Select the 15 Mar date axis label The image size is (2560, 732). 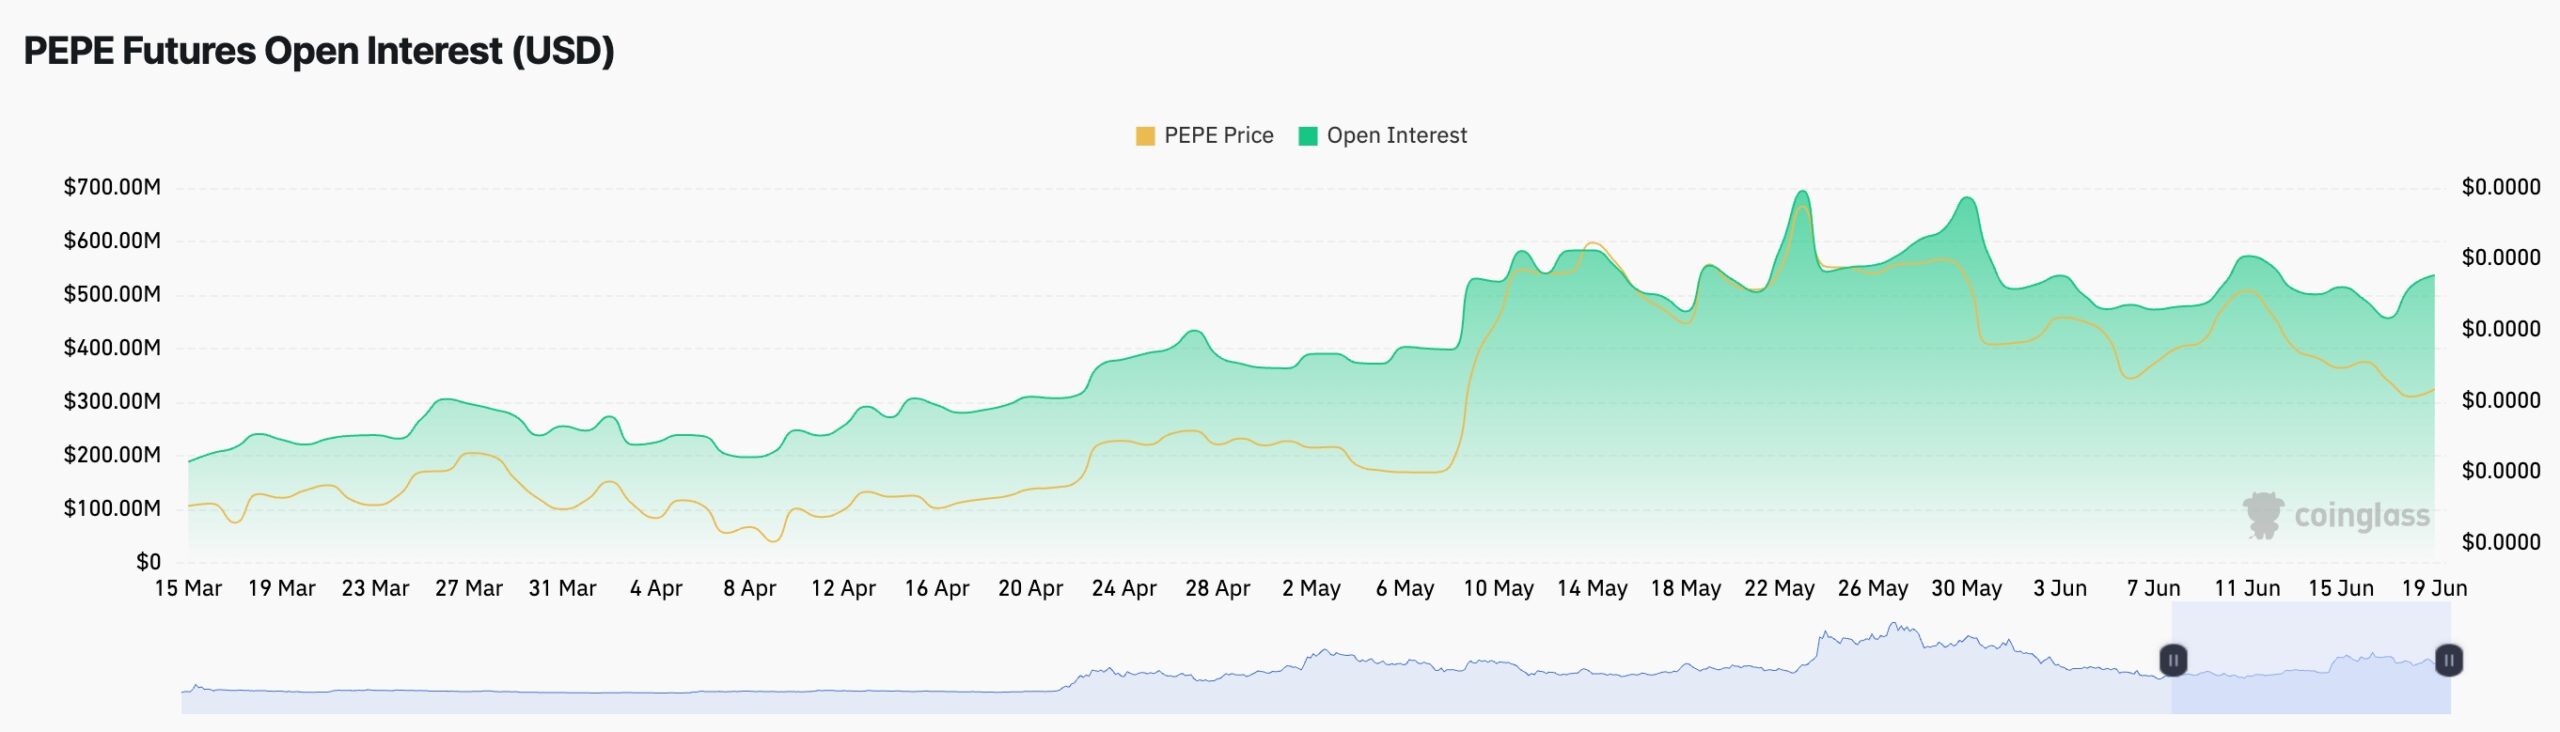coord(188,589)
